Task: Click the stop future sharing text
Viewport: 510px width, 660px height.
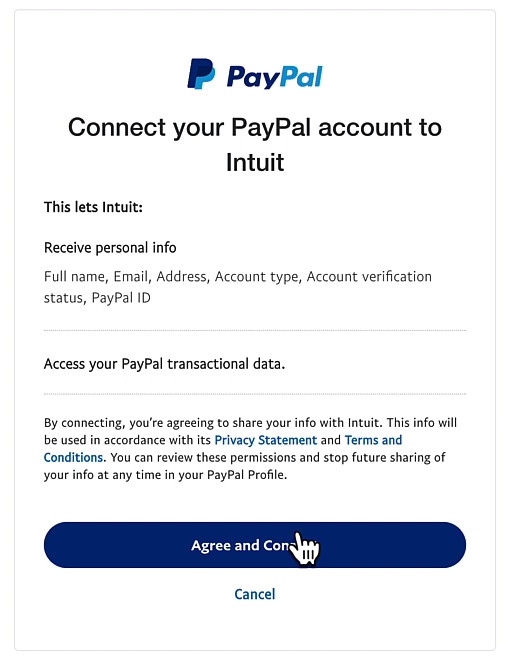Action: coord(378,458)
